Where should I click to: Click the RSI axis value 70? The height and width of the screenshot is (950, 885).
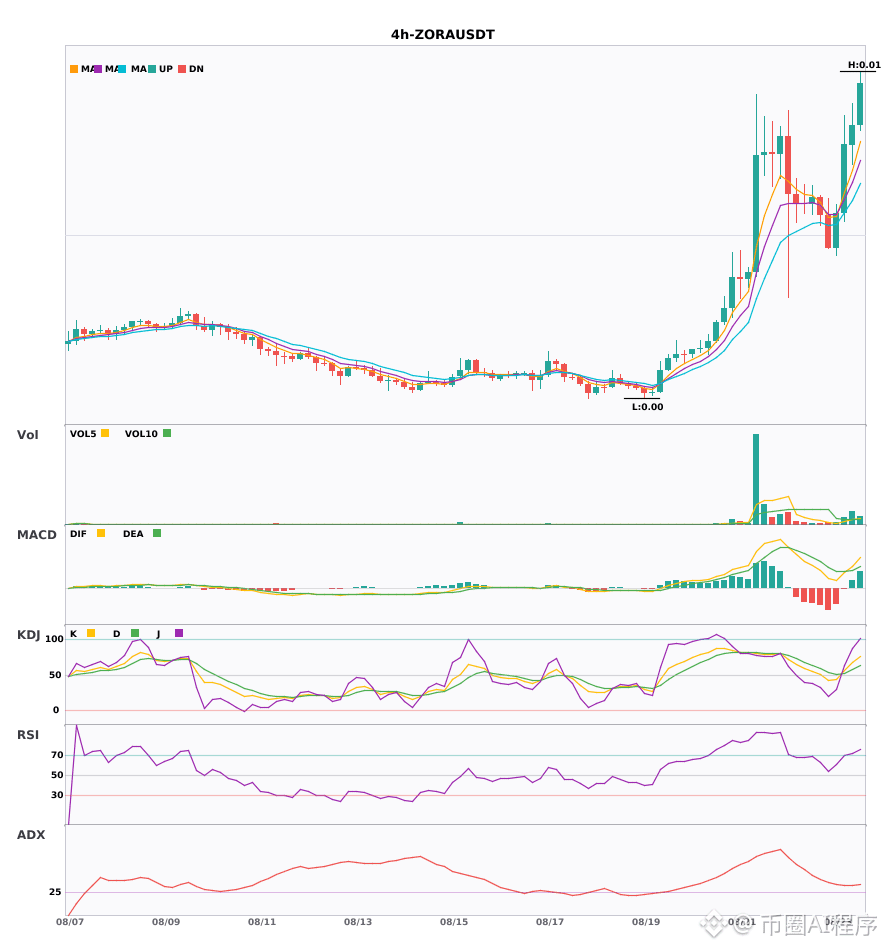[x=57, y=755]
